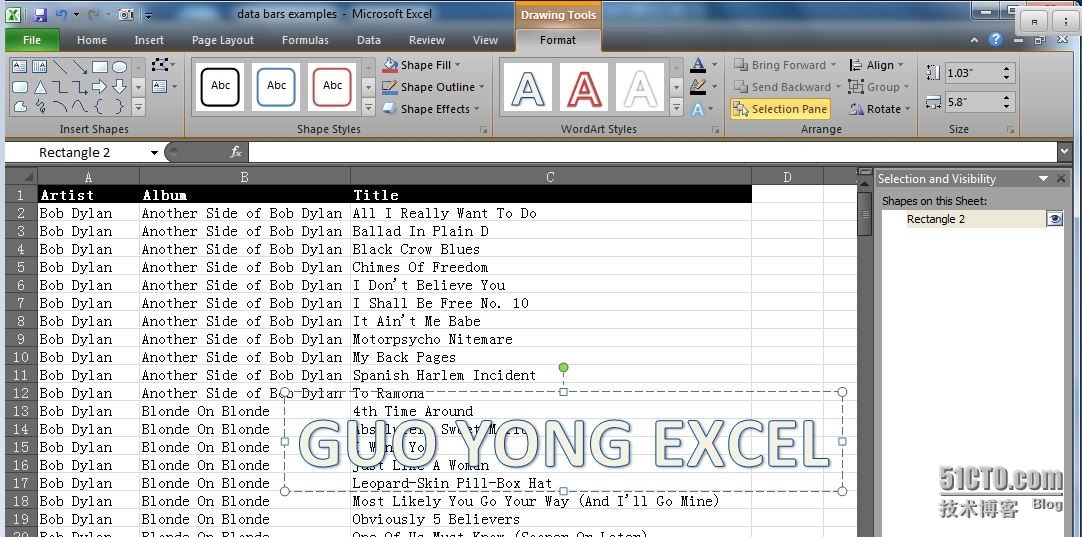Choose the Arrow line shape
Viewport: 1082px width, 537px height.
(x=80, y=67)
